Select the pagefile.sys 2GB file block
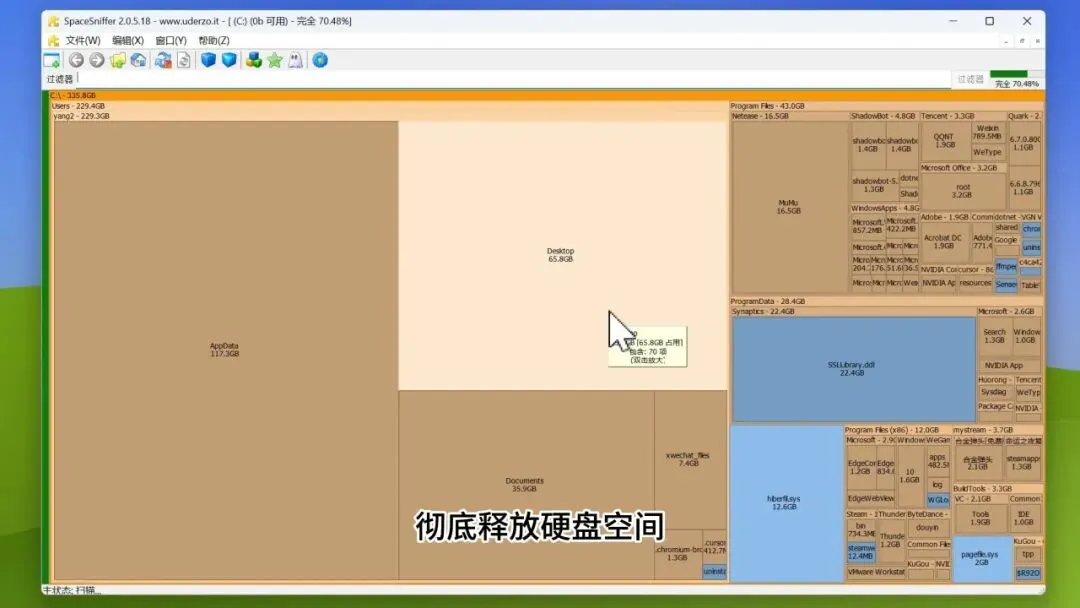 tap(982, 558)
